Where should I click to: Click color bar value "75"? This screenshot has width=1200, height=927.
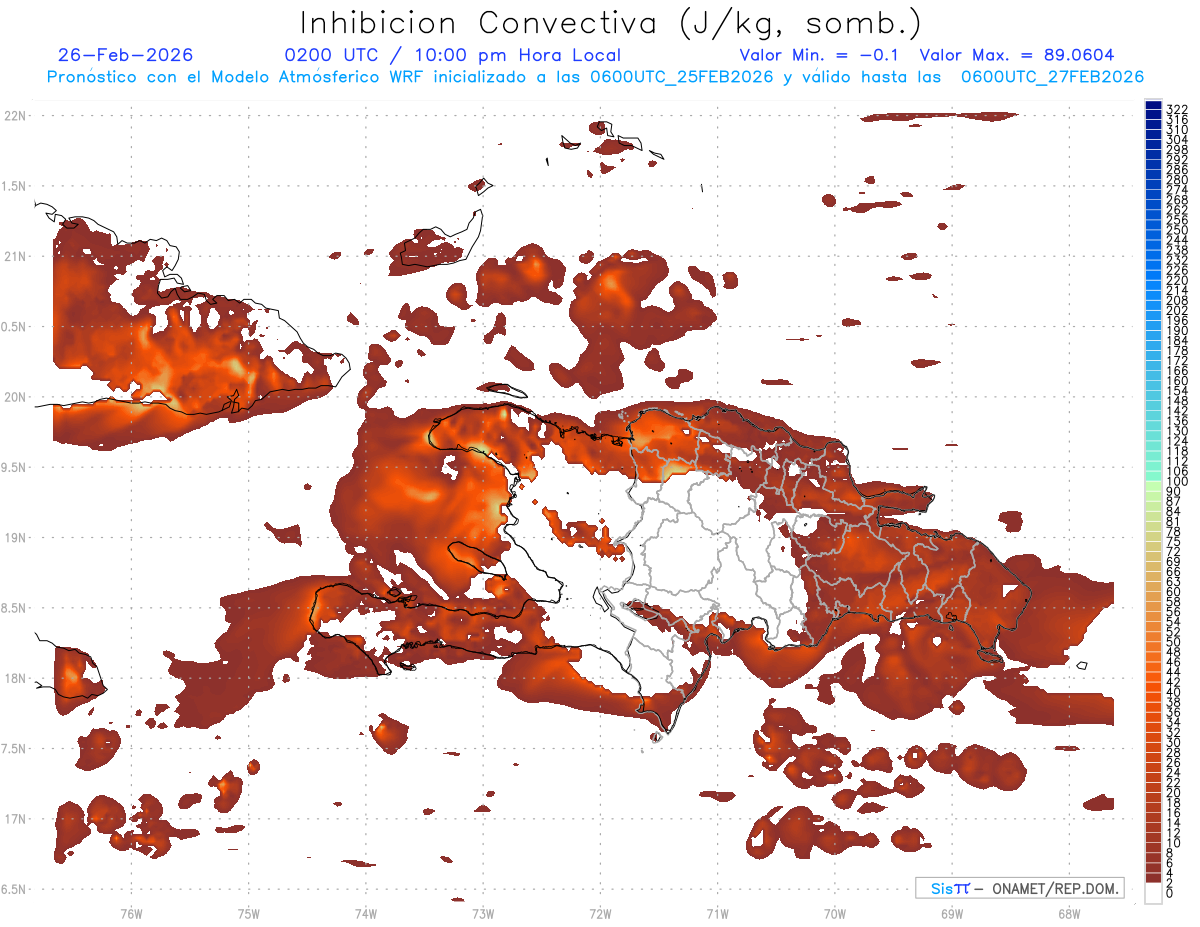[1174, 542]
